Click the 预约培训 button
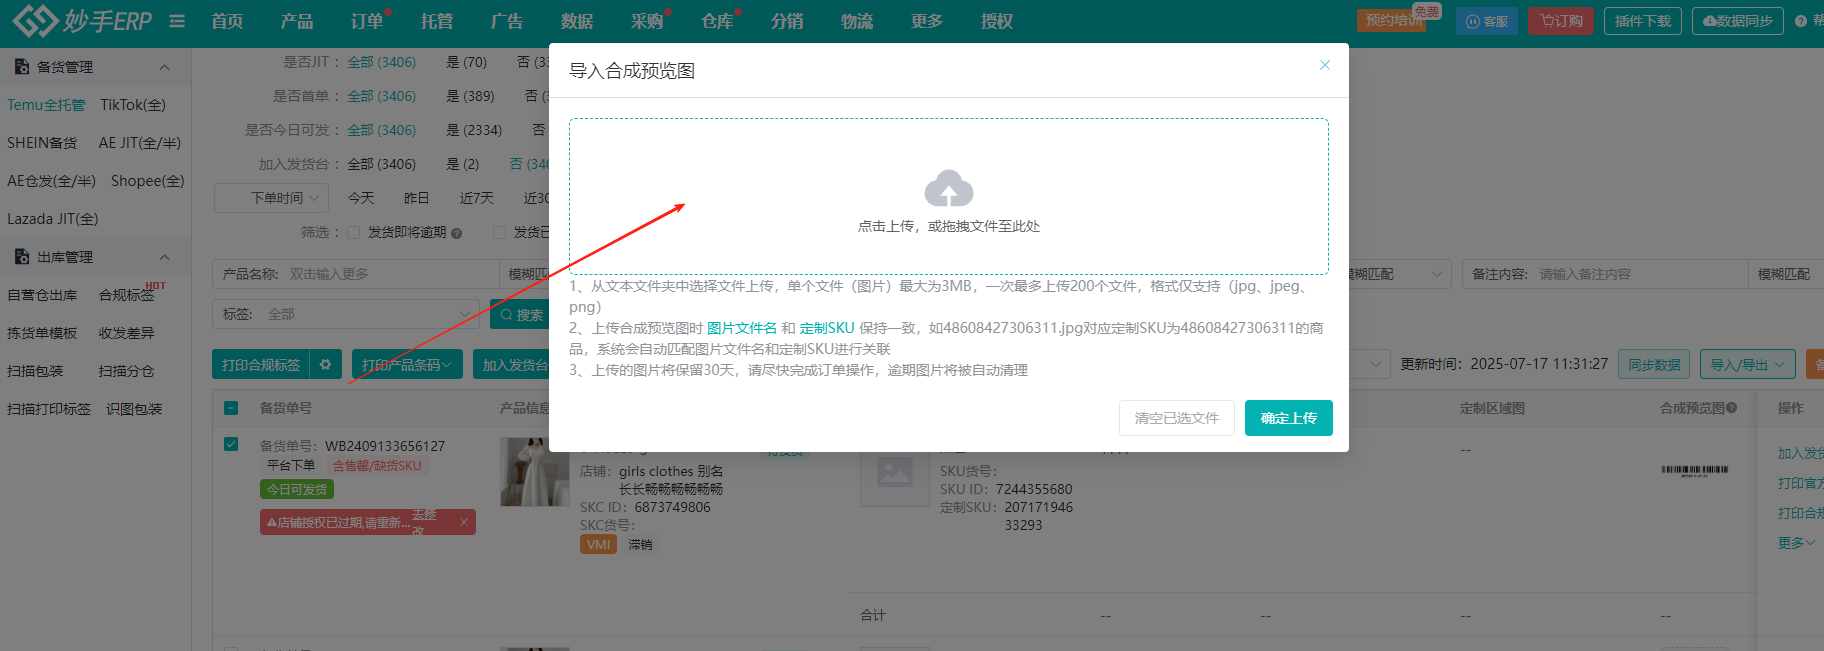Screen dimensions: 1824x651 tap(1394, 20)
